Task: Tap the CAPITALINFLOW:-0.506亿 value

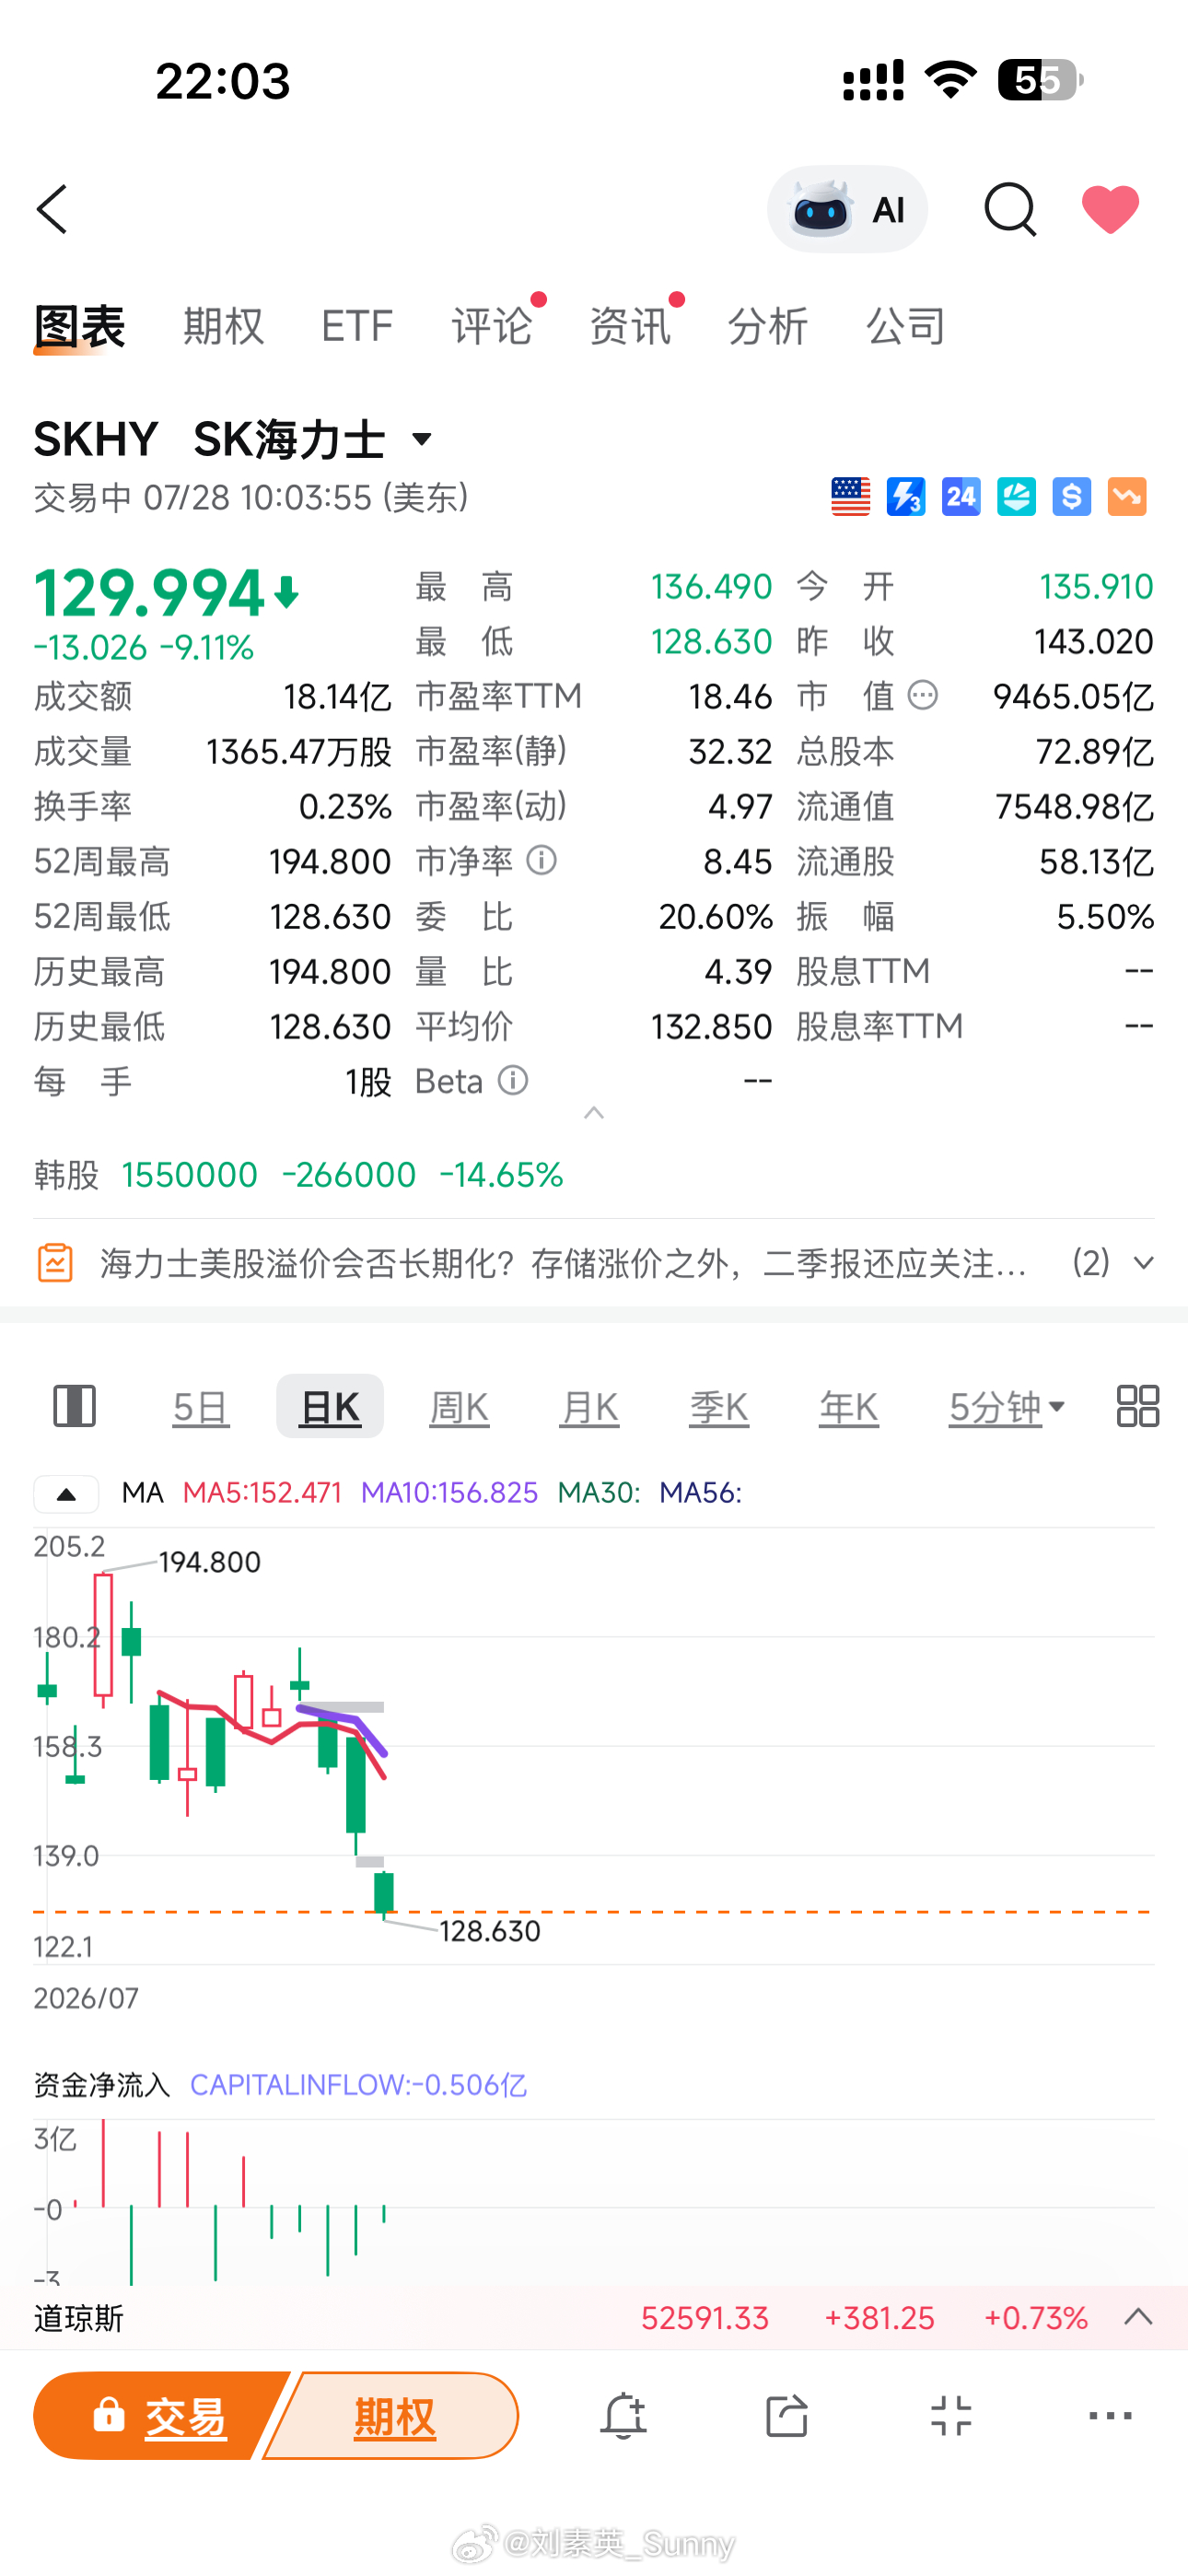Action: [358, 2085]
